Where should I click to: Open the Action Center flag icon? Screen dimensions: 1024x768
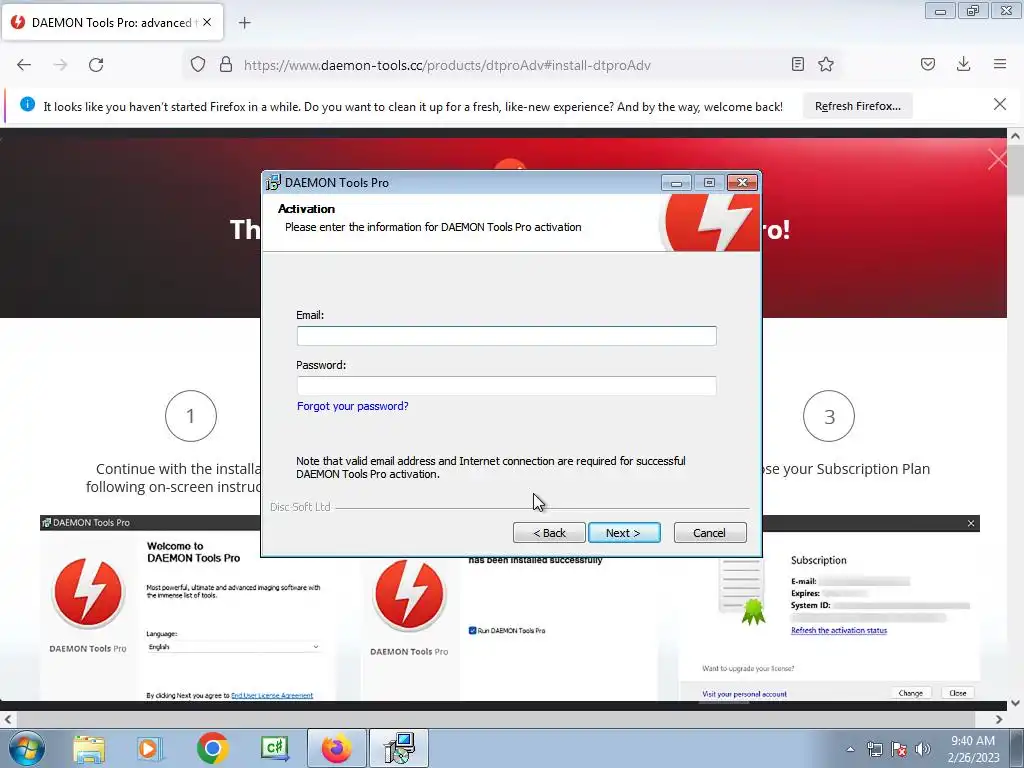click(x=899, y=749)
